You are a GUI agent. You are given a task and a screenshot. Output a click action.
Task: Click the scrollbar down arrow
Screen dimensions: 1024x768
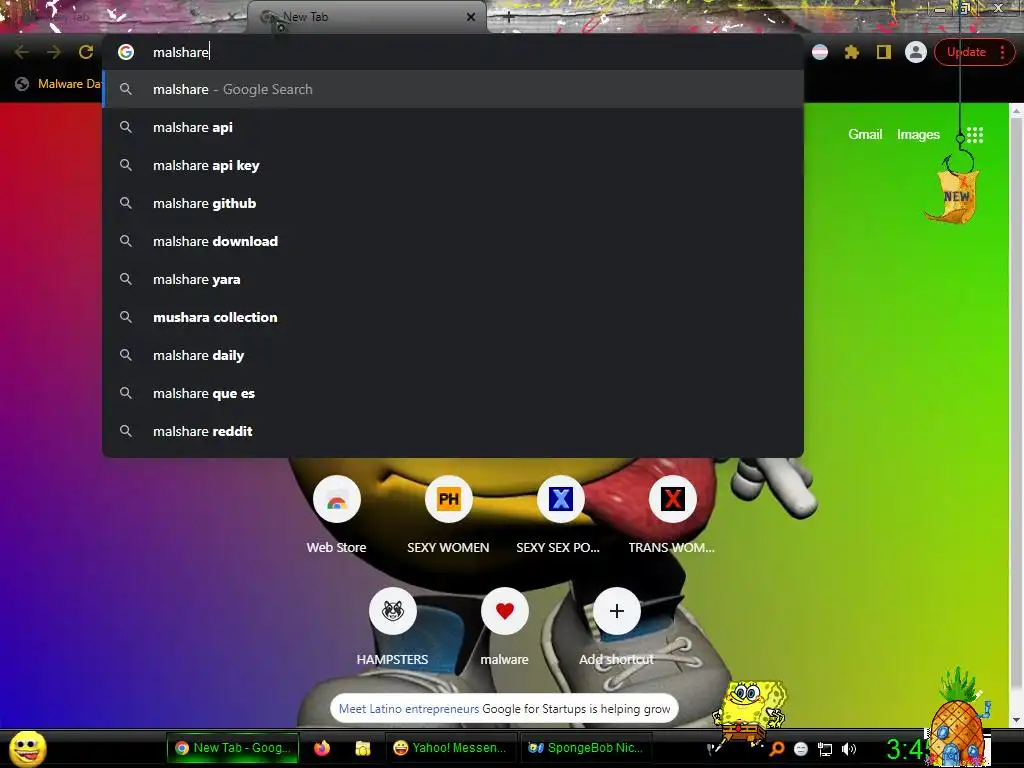pos(1016,720)
